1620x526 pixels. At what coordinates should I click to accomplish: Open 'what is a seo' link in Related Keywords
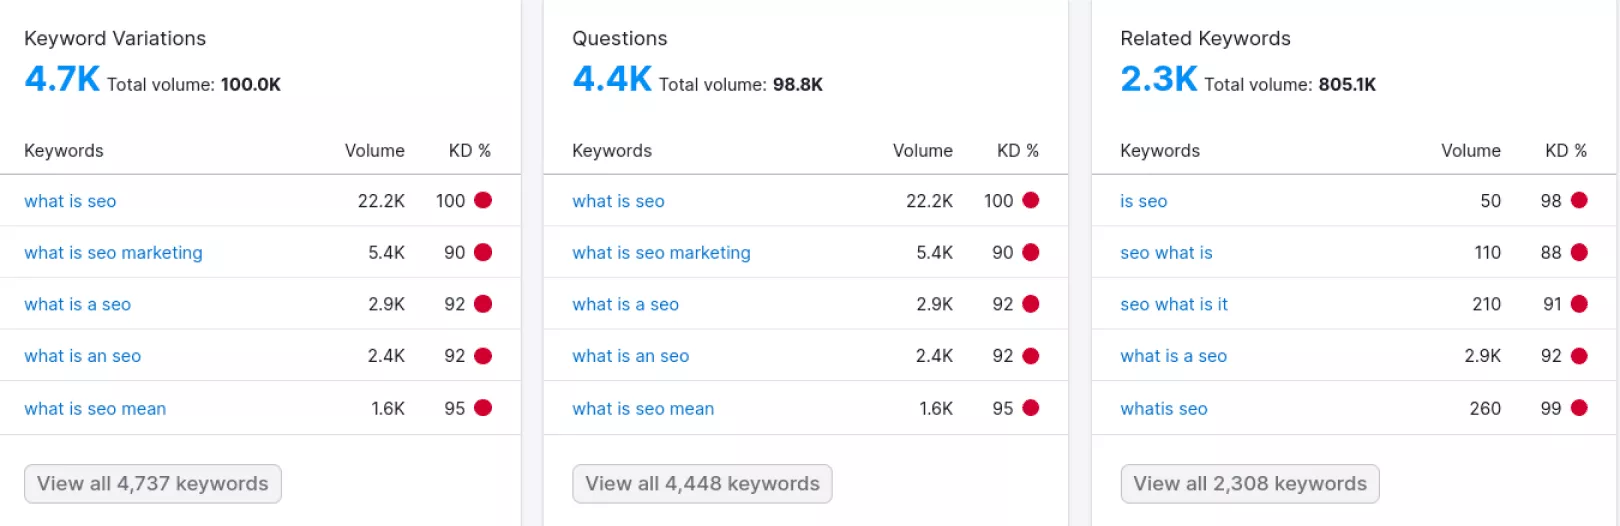(x=1173, y=356)
